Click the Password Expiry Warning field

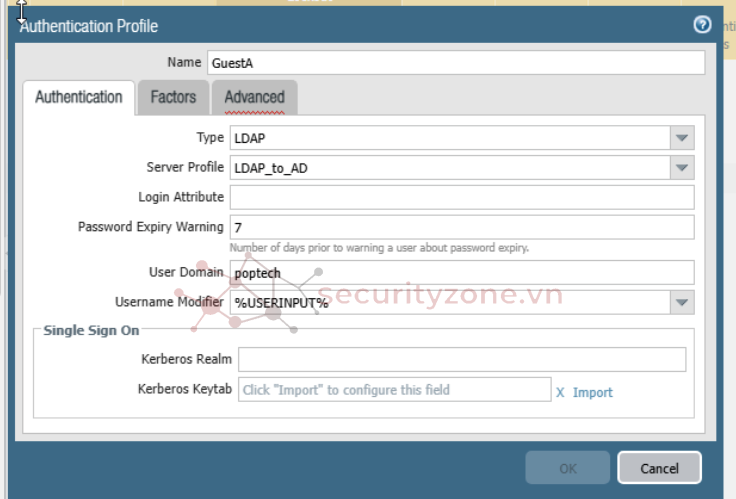coord(461,227)
